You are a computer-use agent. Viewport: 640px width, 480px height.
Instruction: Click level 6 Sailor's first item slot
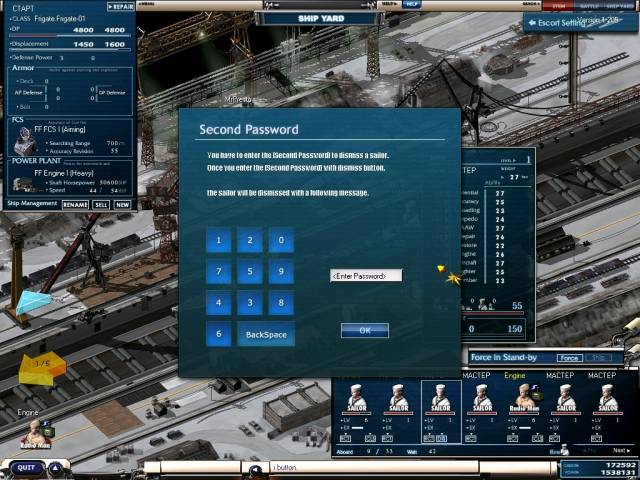[345, 438]
